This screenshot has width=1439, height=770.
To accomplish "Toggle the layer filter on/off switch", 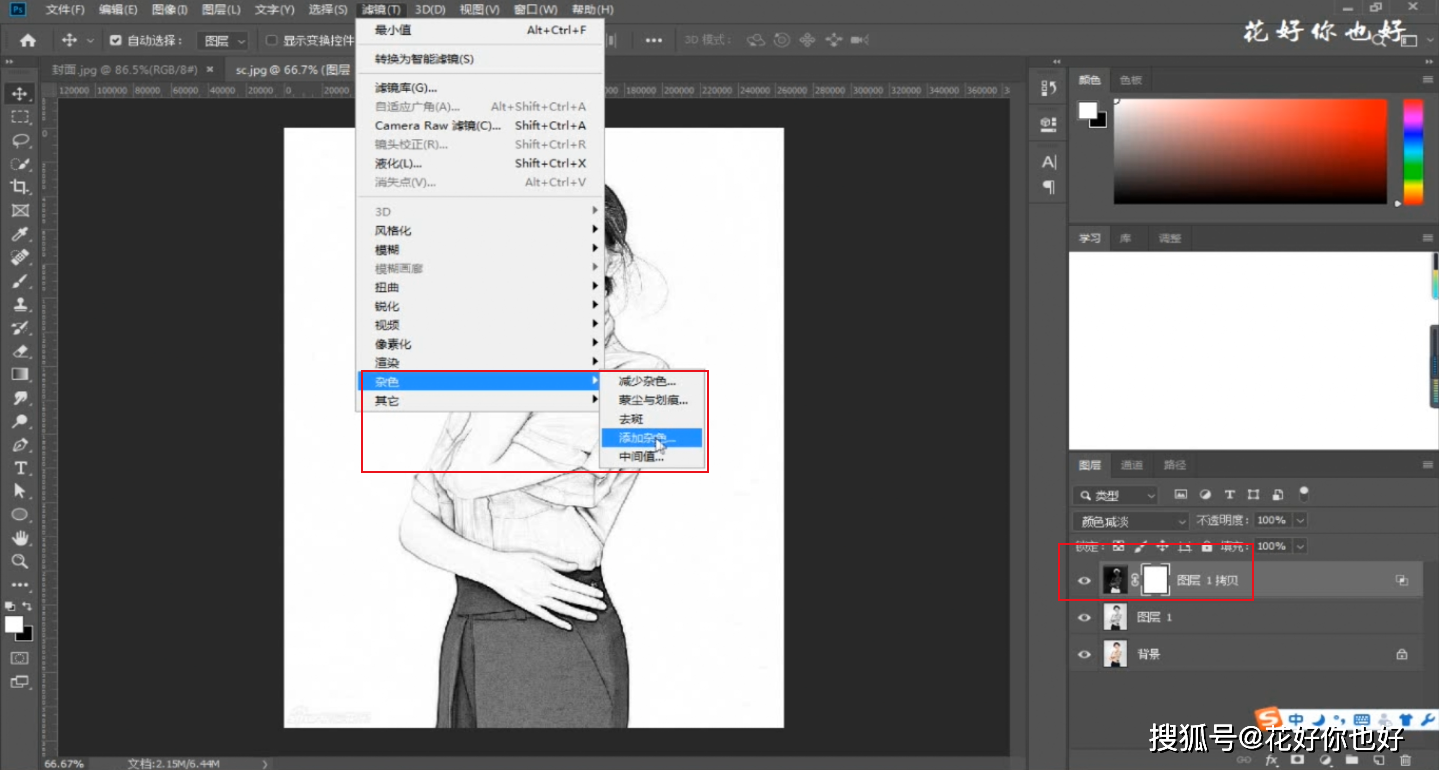I will pos(1303,493).
